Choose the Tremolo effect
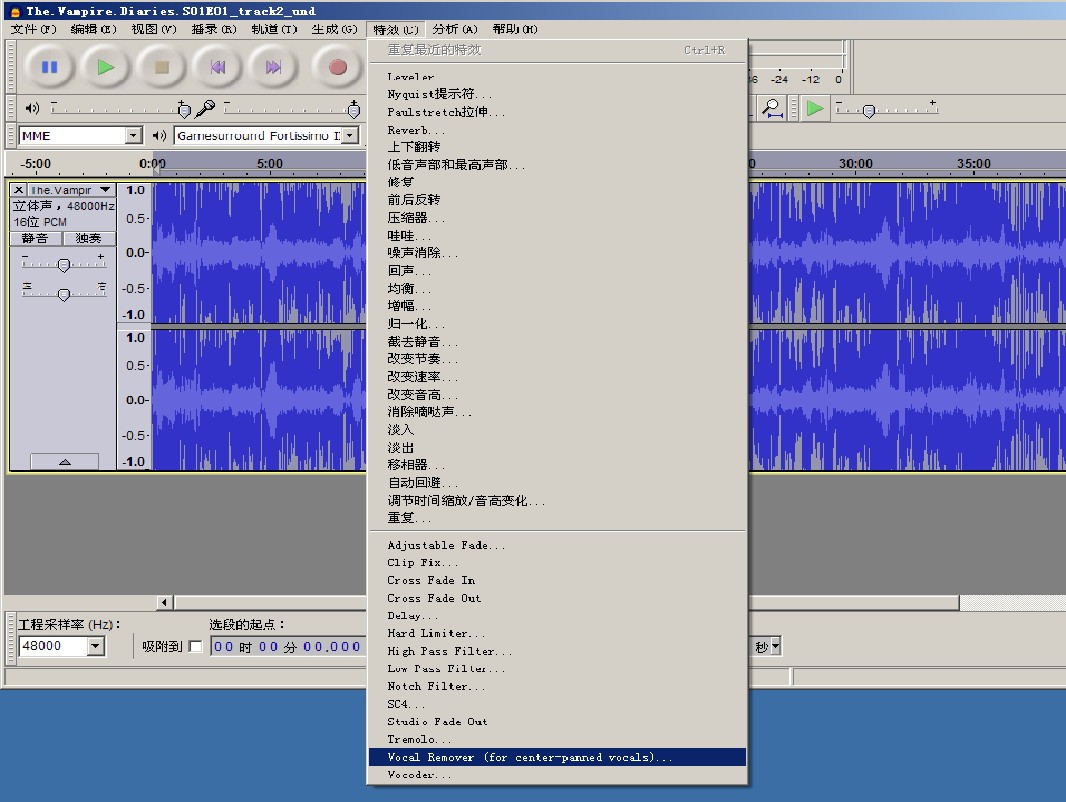 coord(557,739)
